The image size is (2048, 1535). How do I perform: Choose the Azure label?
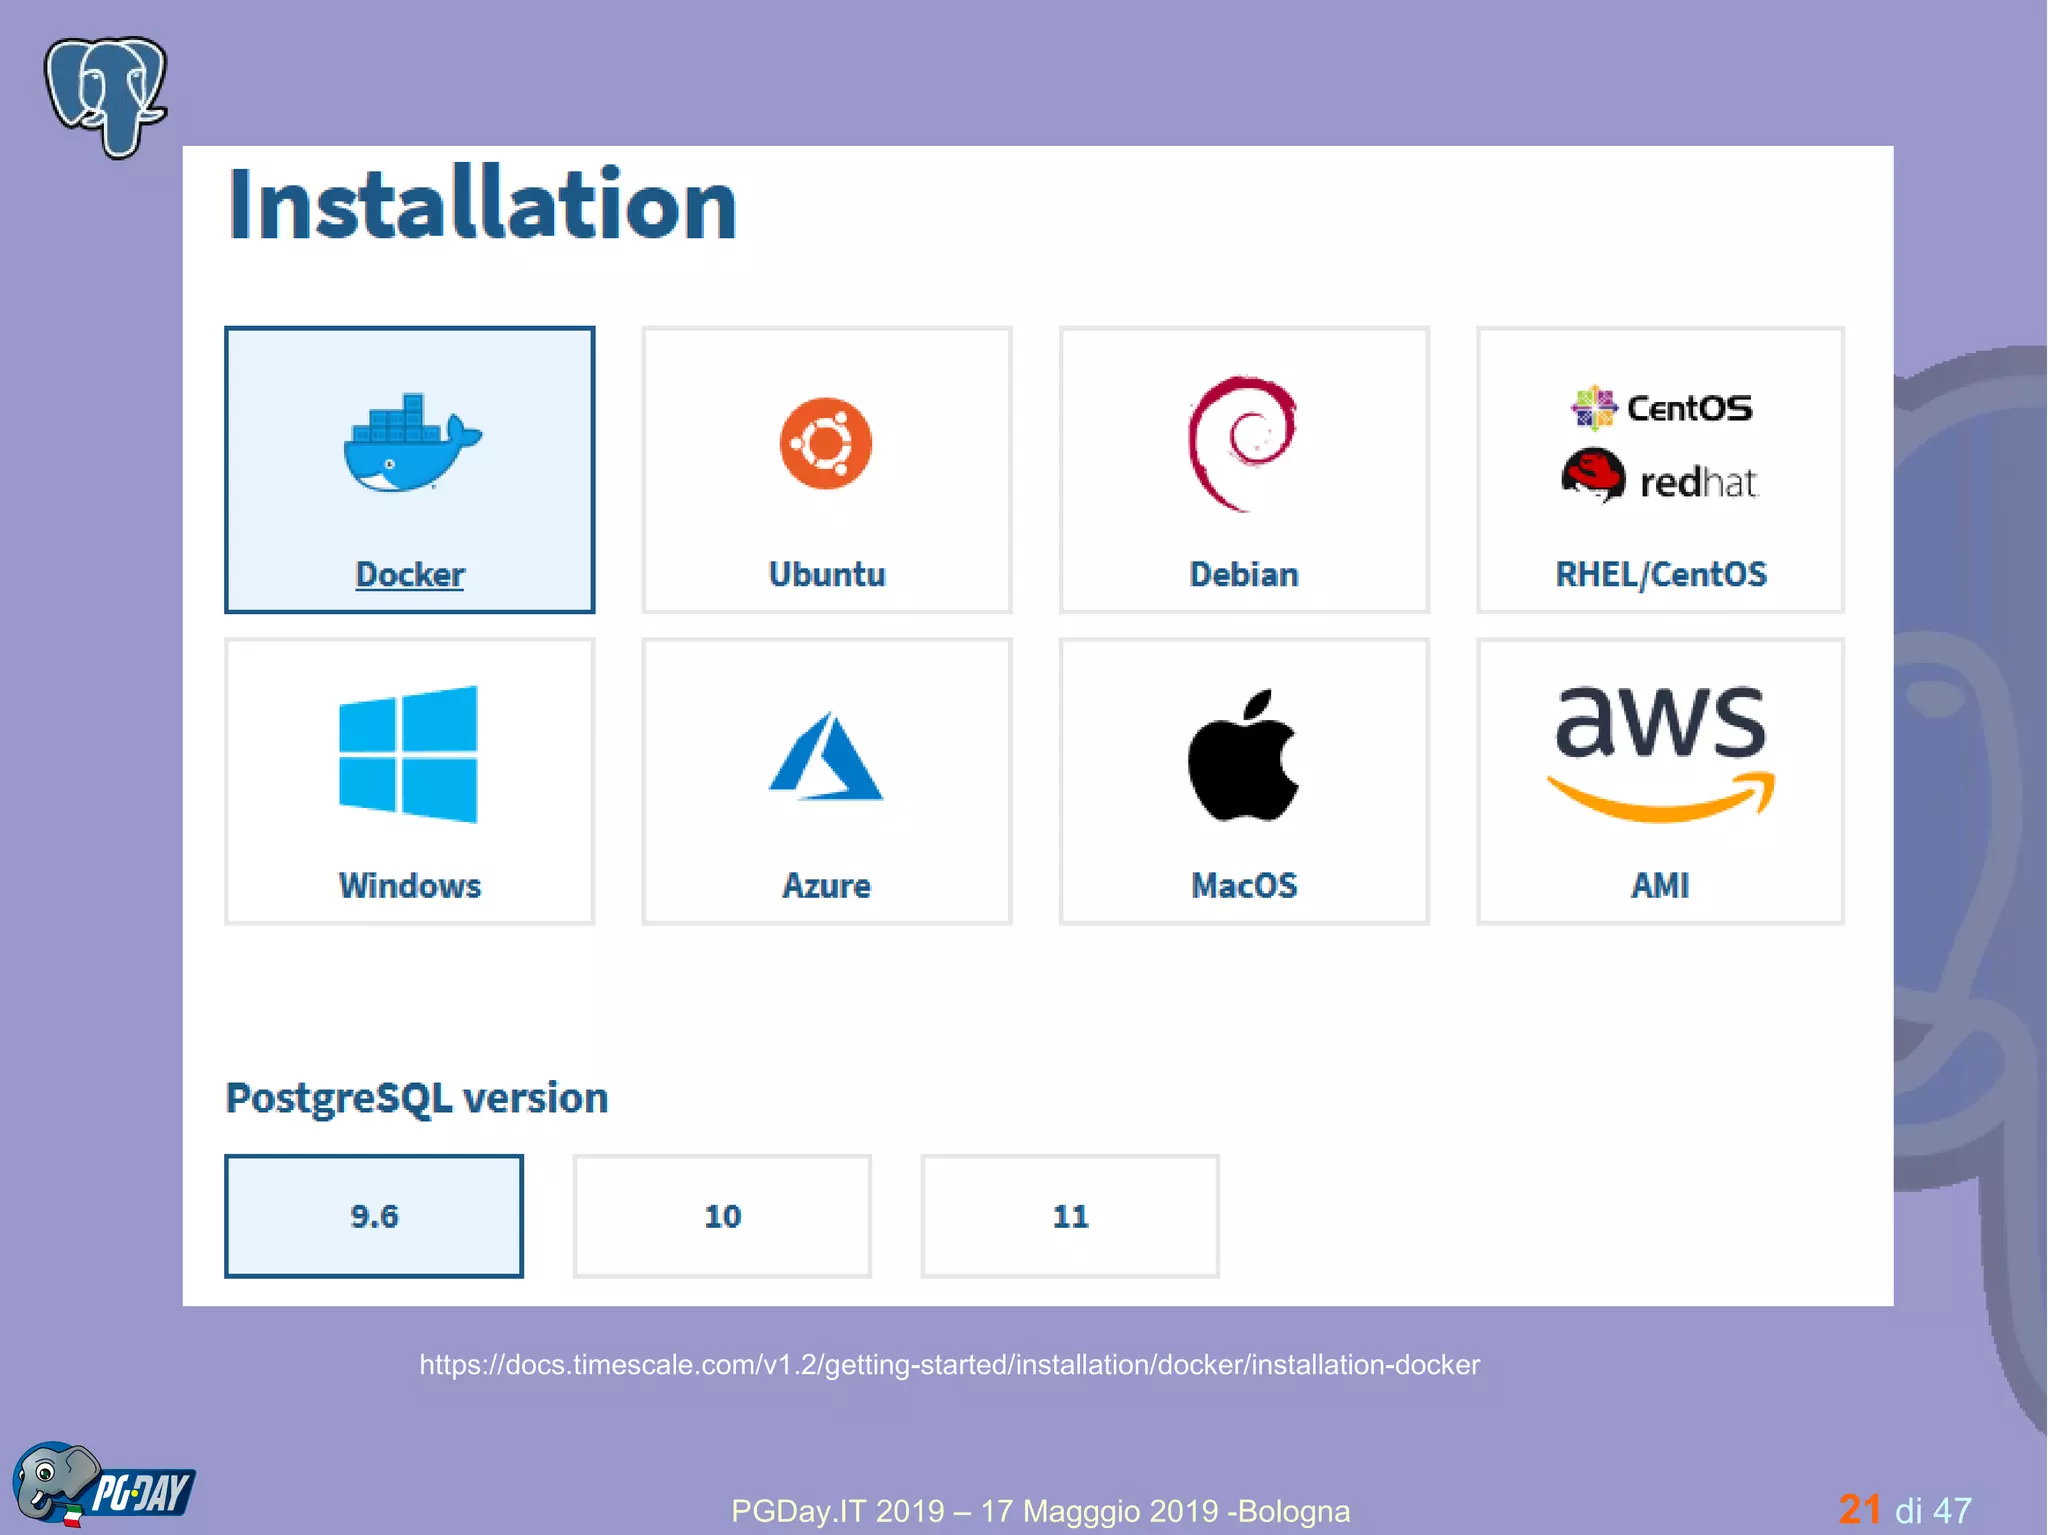click(827, 885)
